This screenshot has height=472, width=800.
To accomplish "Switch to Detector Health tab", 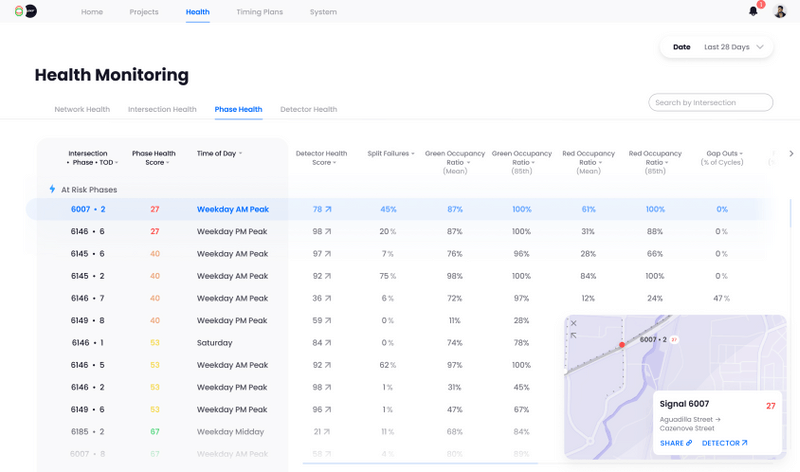I will (x=308, y=109).
